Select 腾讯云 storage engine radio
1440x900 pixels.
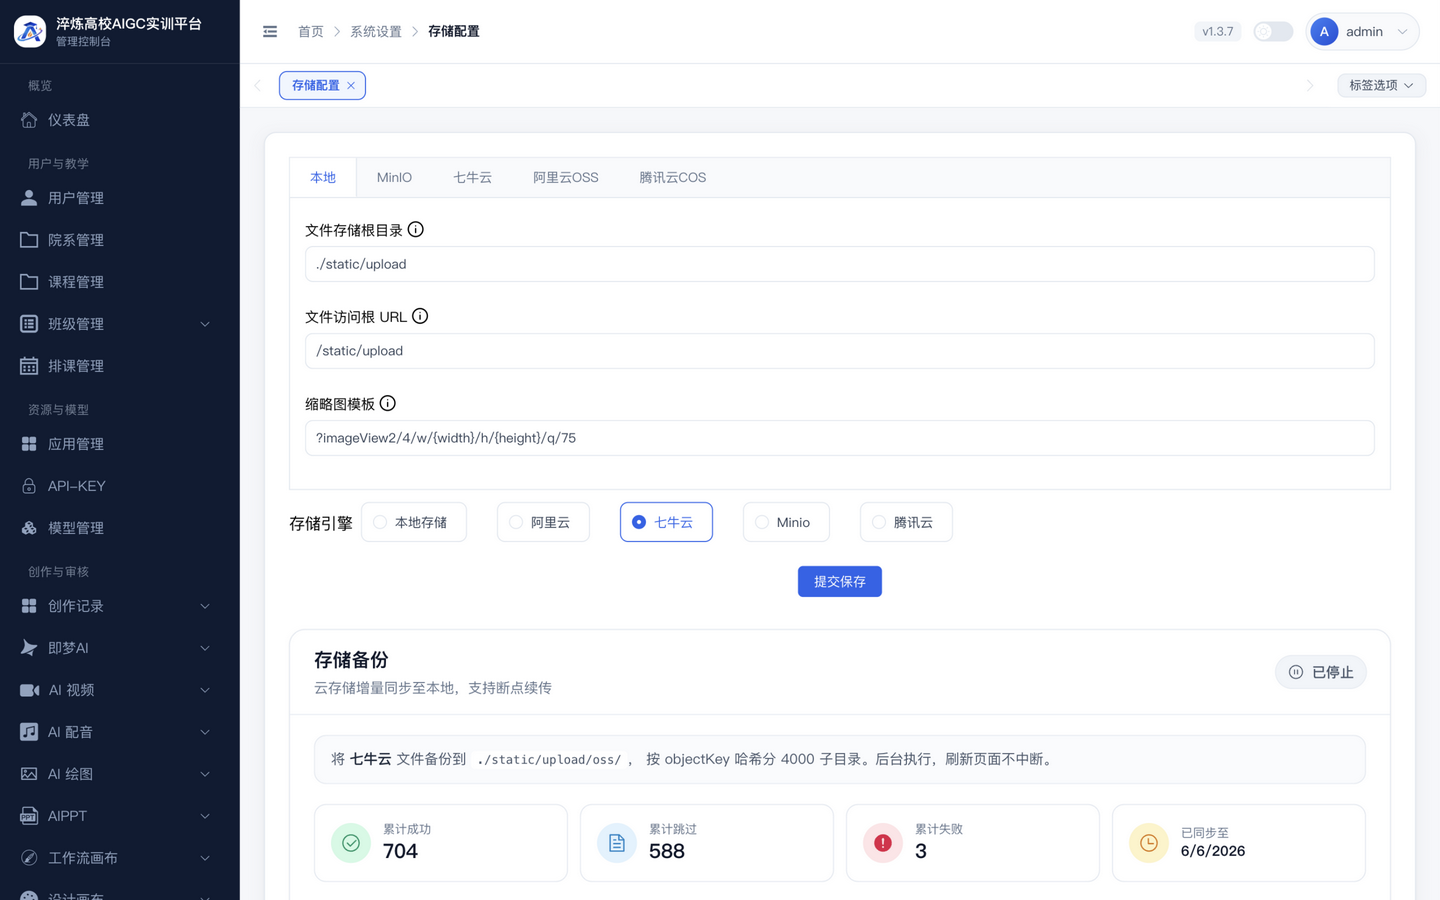pyautogui.click(x=906, y=522)
